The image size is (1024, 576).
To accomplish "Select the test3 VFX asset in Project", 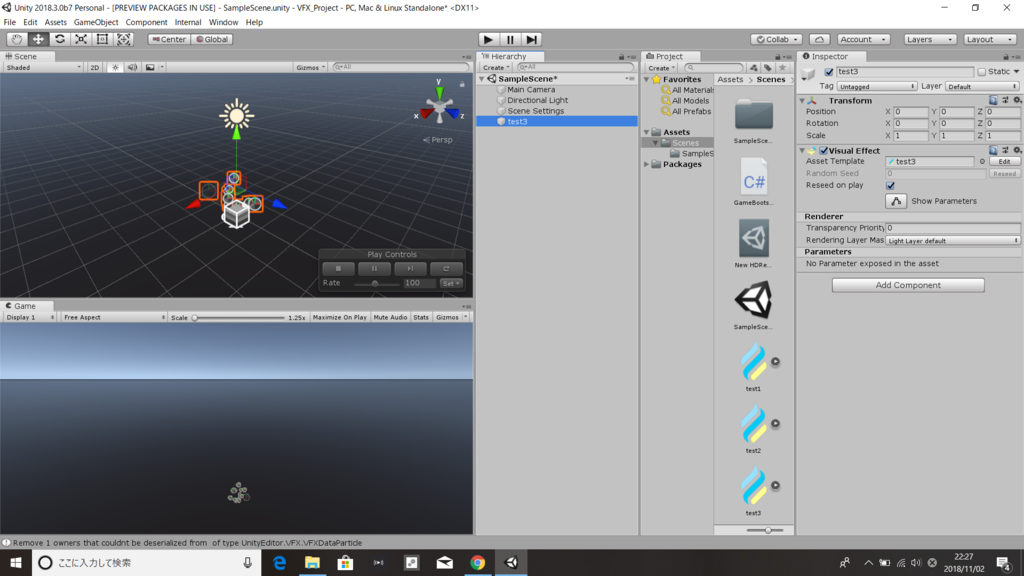I will pos(753,485).
